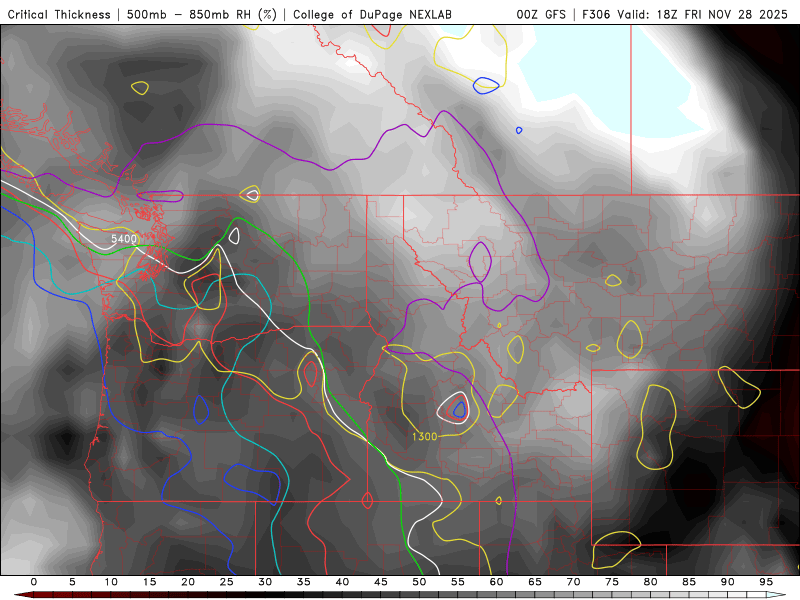This screenshot has width=800, height=600.
Task: Click the "40" value on the color scale
Action: (x=342, y=582)
